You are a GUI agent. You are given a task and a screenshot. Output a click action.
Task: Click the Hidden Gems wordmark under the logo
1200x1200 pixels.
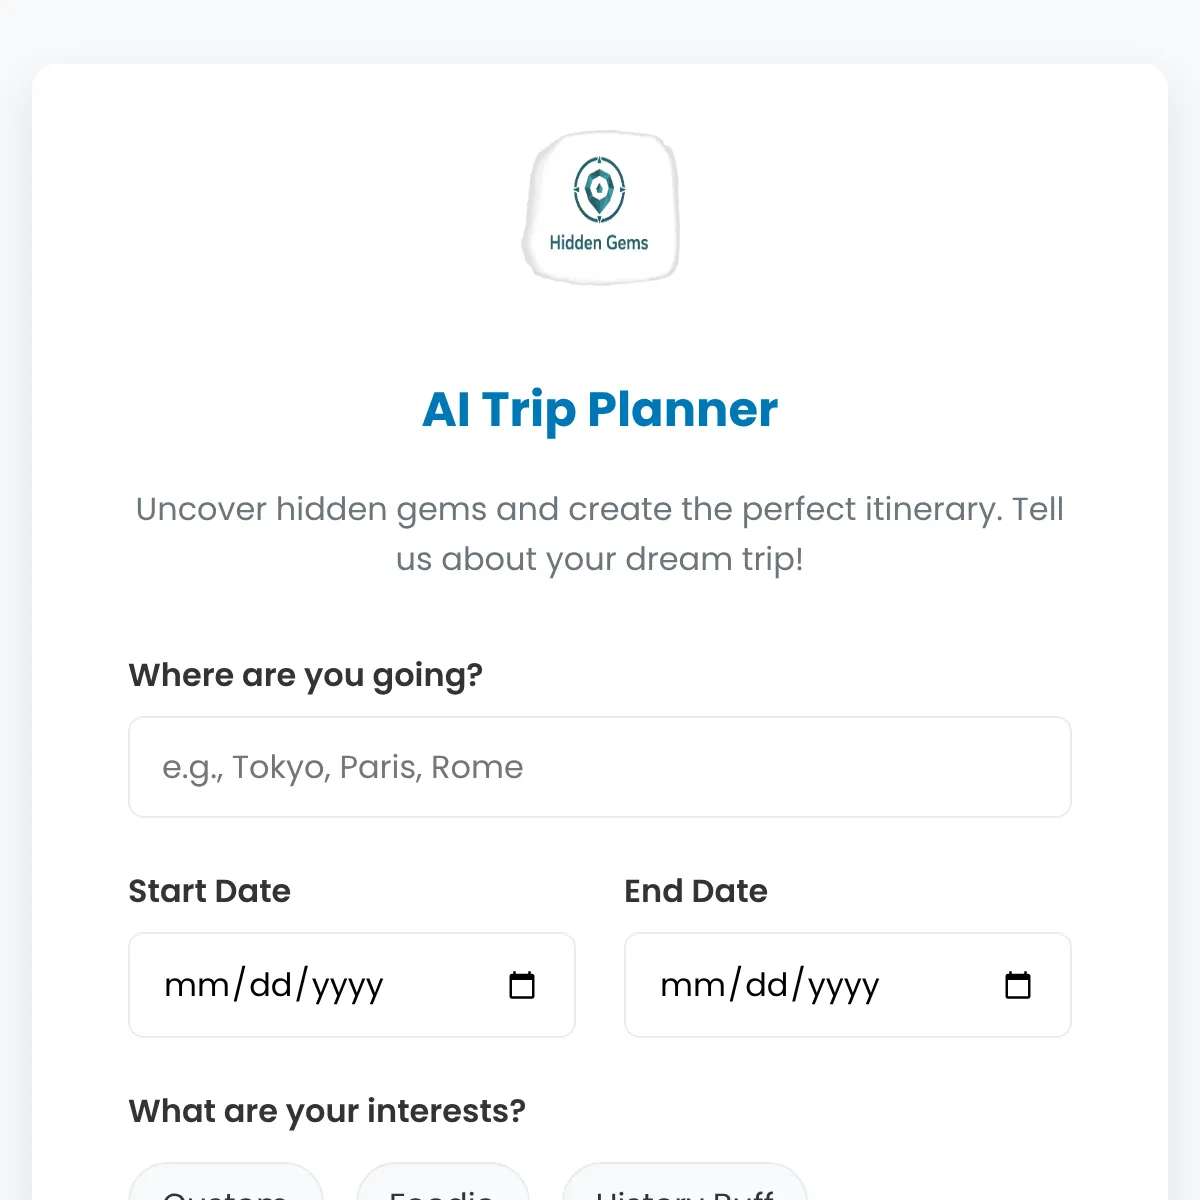[x=600, y=241]
